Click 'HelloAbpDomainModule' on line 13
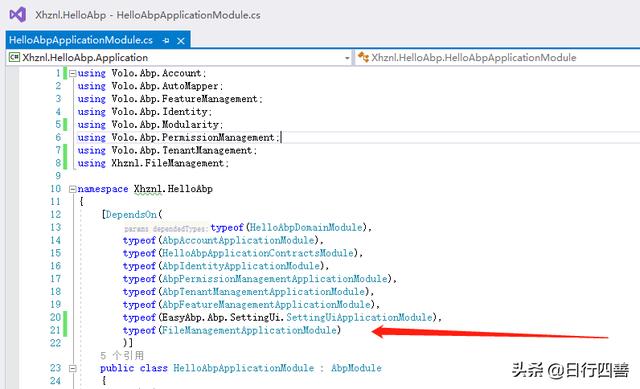This screenshot has width=640, height=389. point(306,227)
